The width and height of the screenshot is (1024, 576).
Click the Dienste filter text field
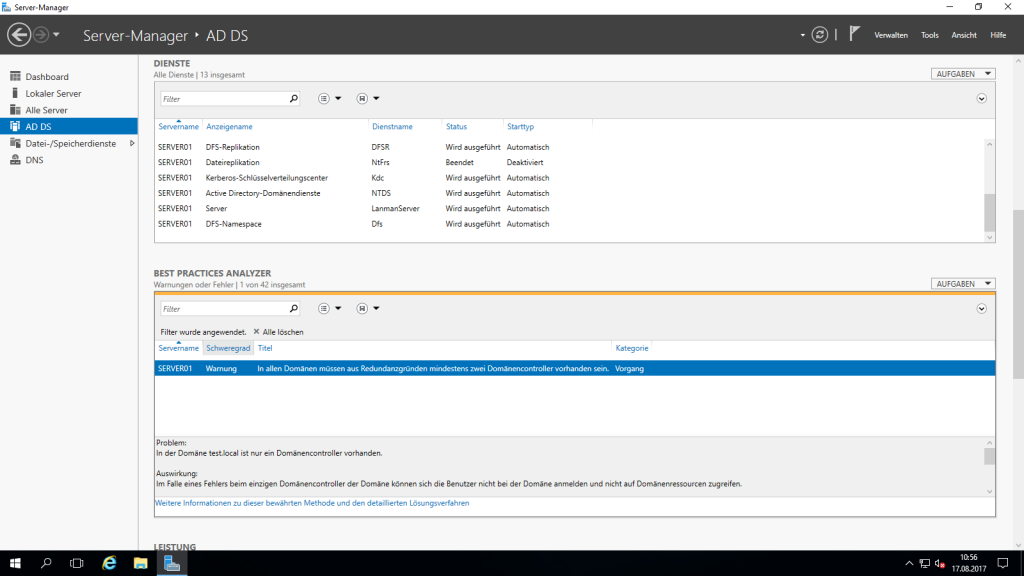[x=224, y=99]
